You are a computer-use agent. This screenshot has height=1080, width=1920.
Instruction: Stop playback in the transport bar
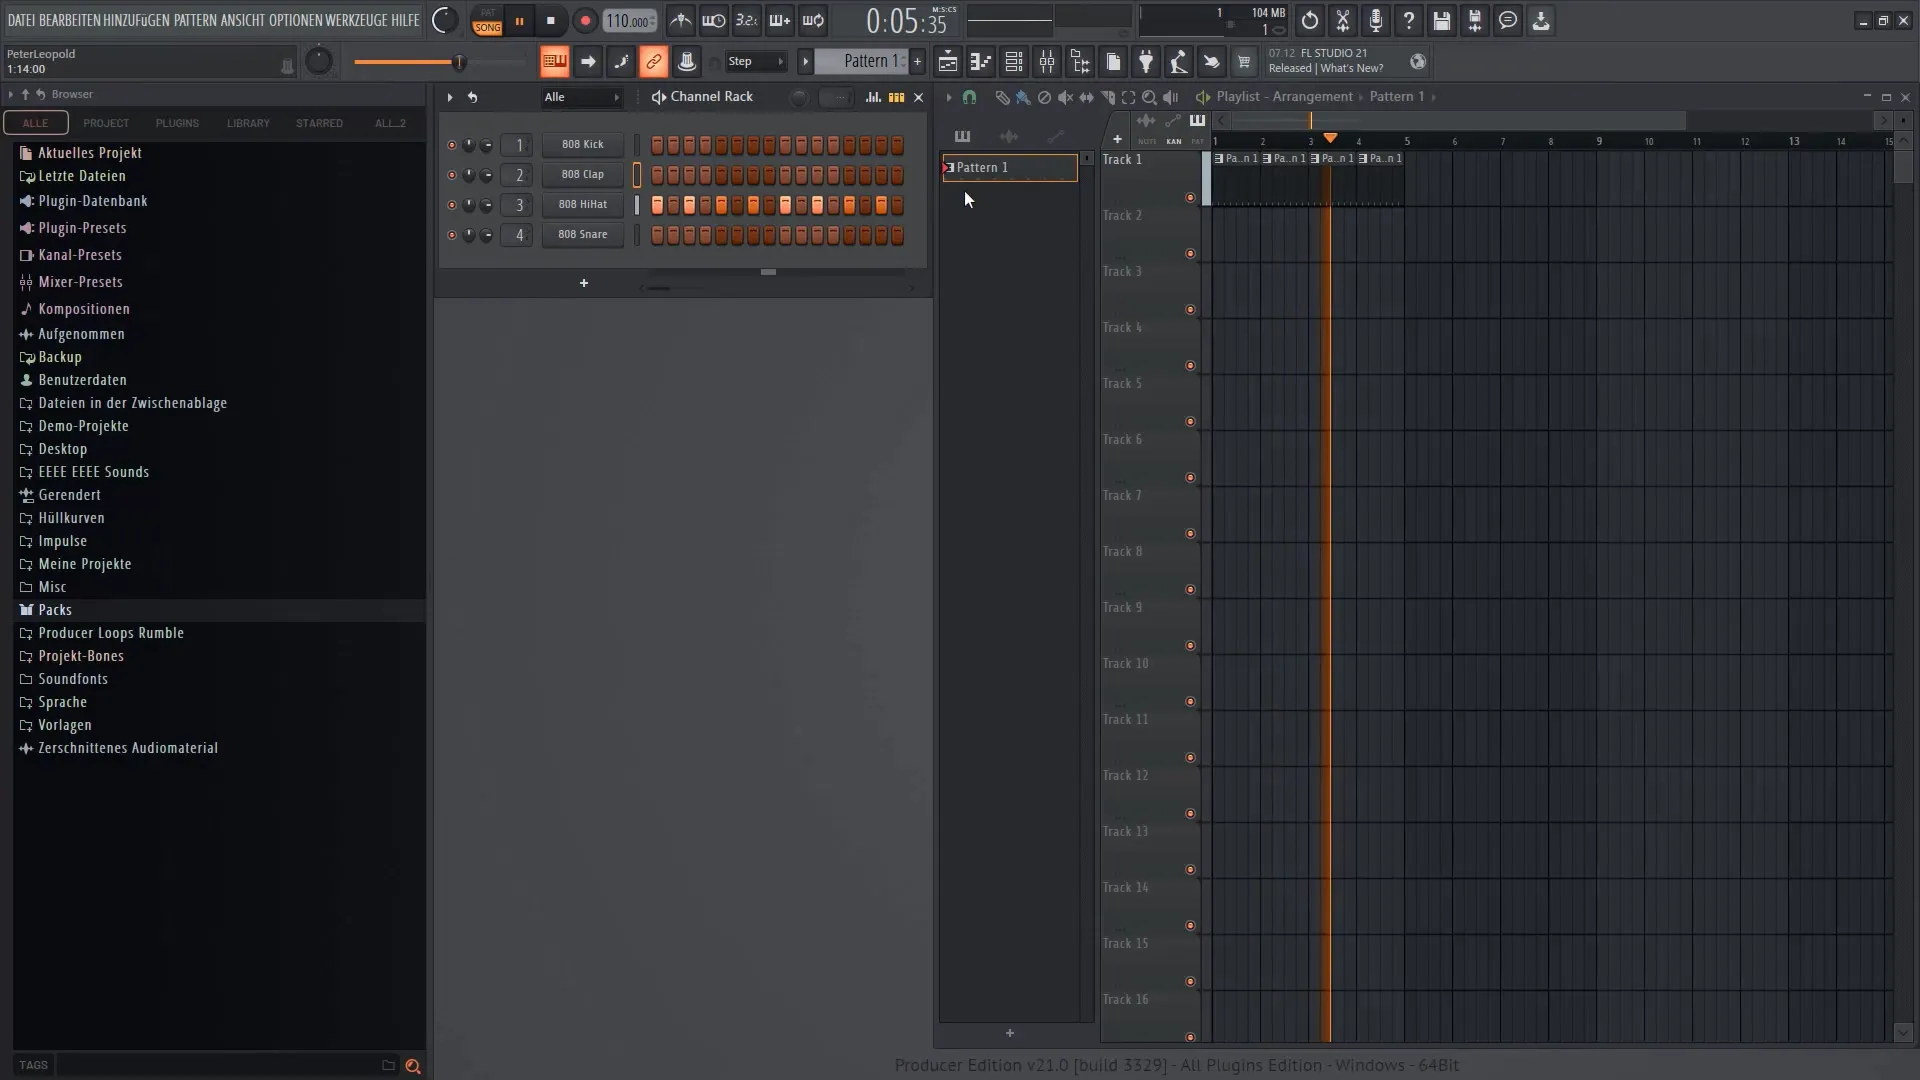tap(550, 21)
